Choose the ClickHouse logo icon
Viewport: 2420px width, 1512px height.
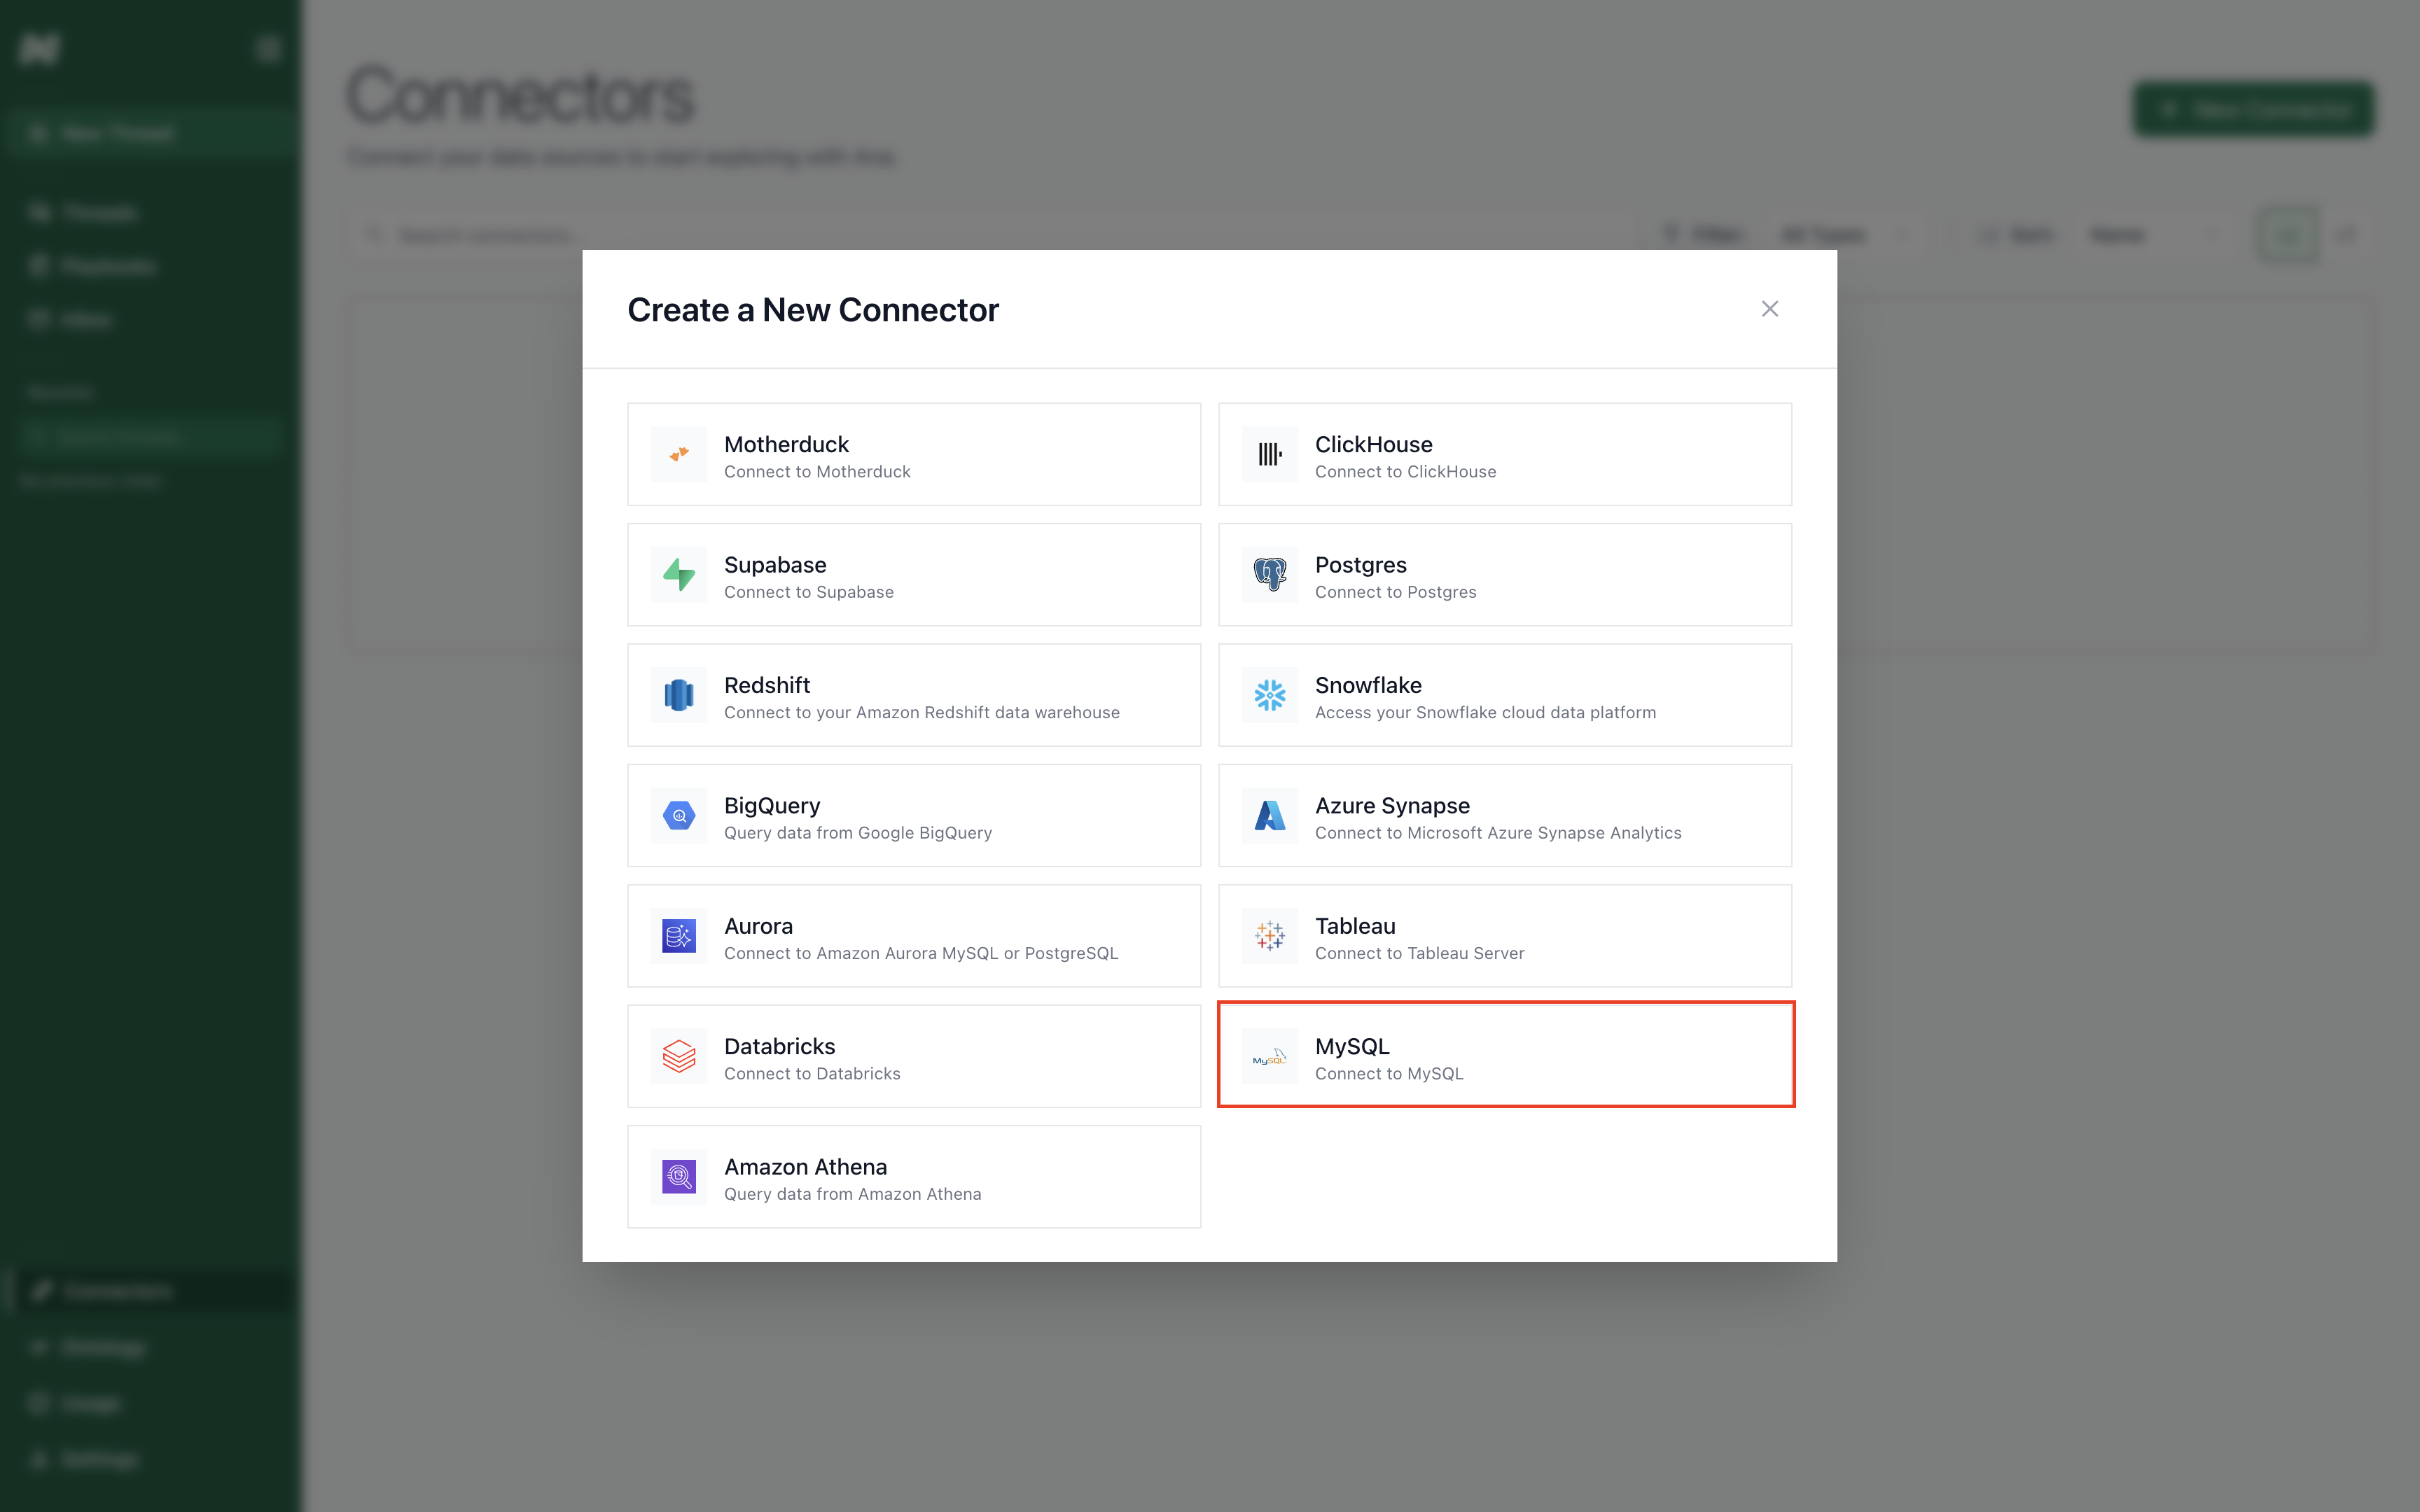pyautogui.click(x=1270, y=455)
